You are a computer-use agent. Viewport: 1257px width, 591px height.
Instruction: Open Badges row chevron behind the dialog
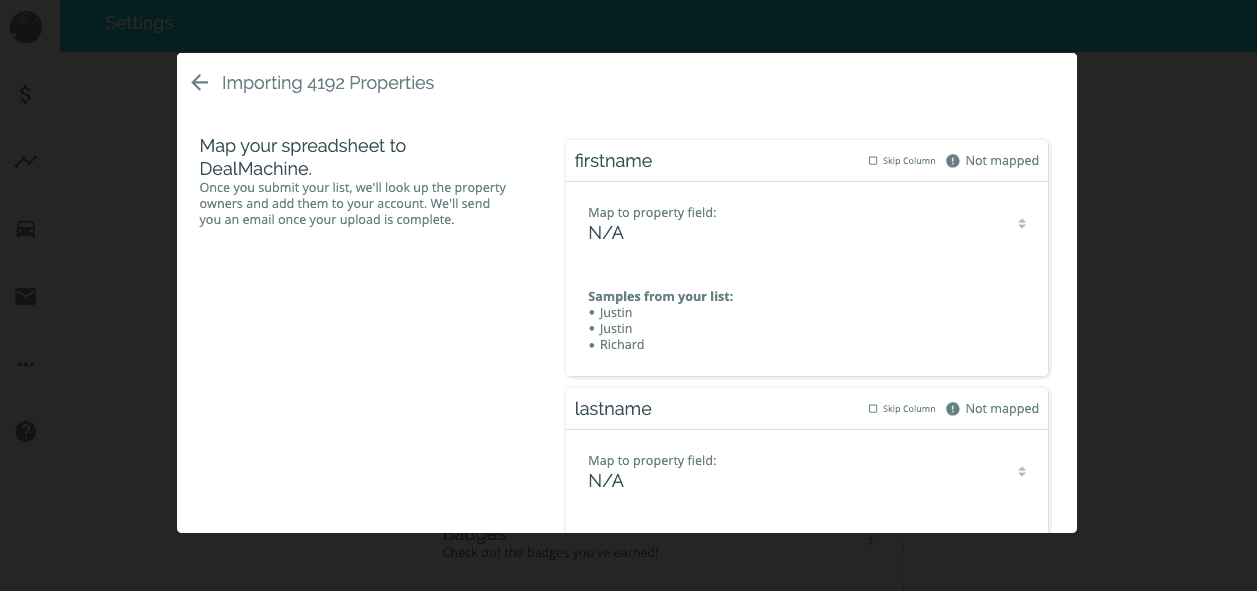871,541
